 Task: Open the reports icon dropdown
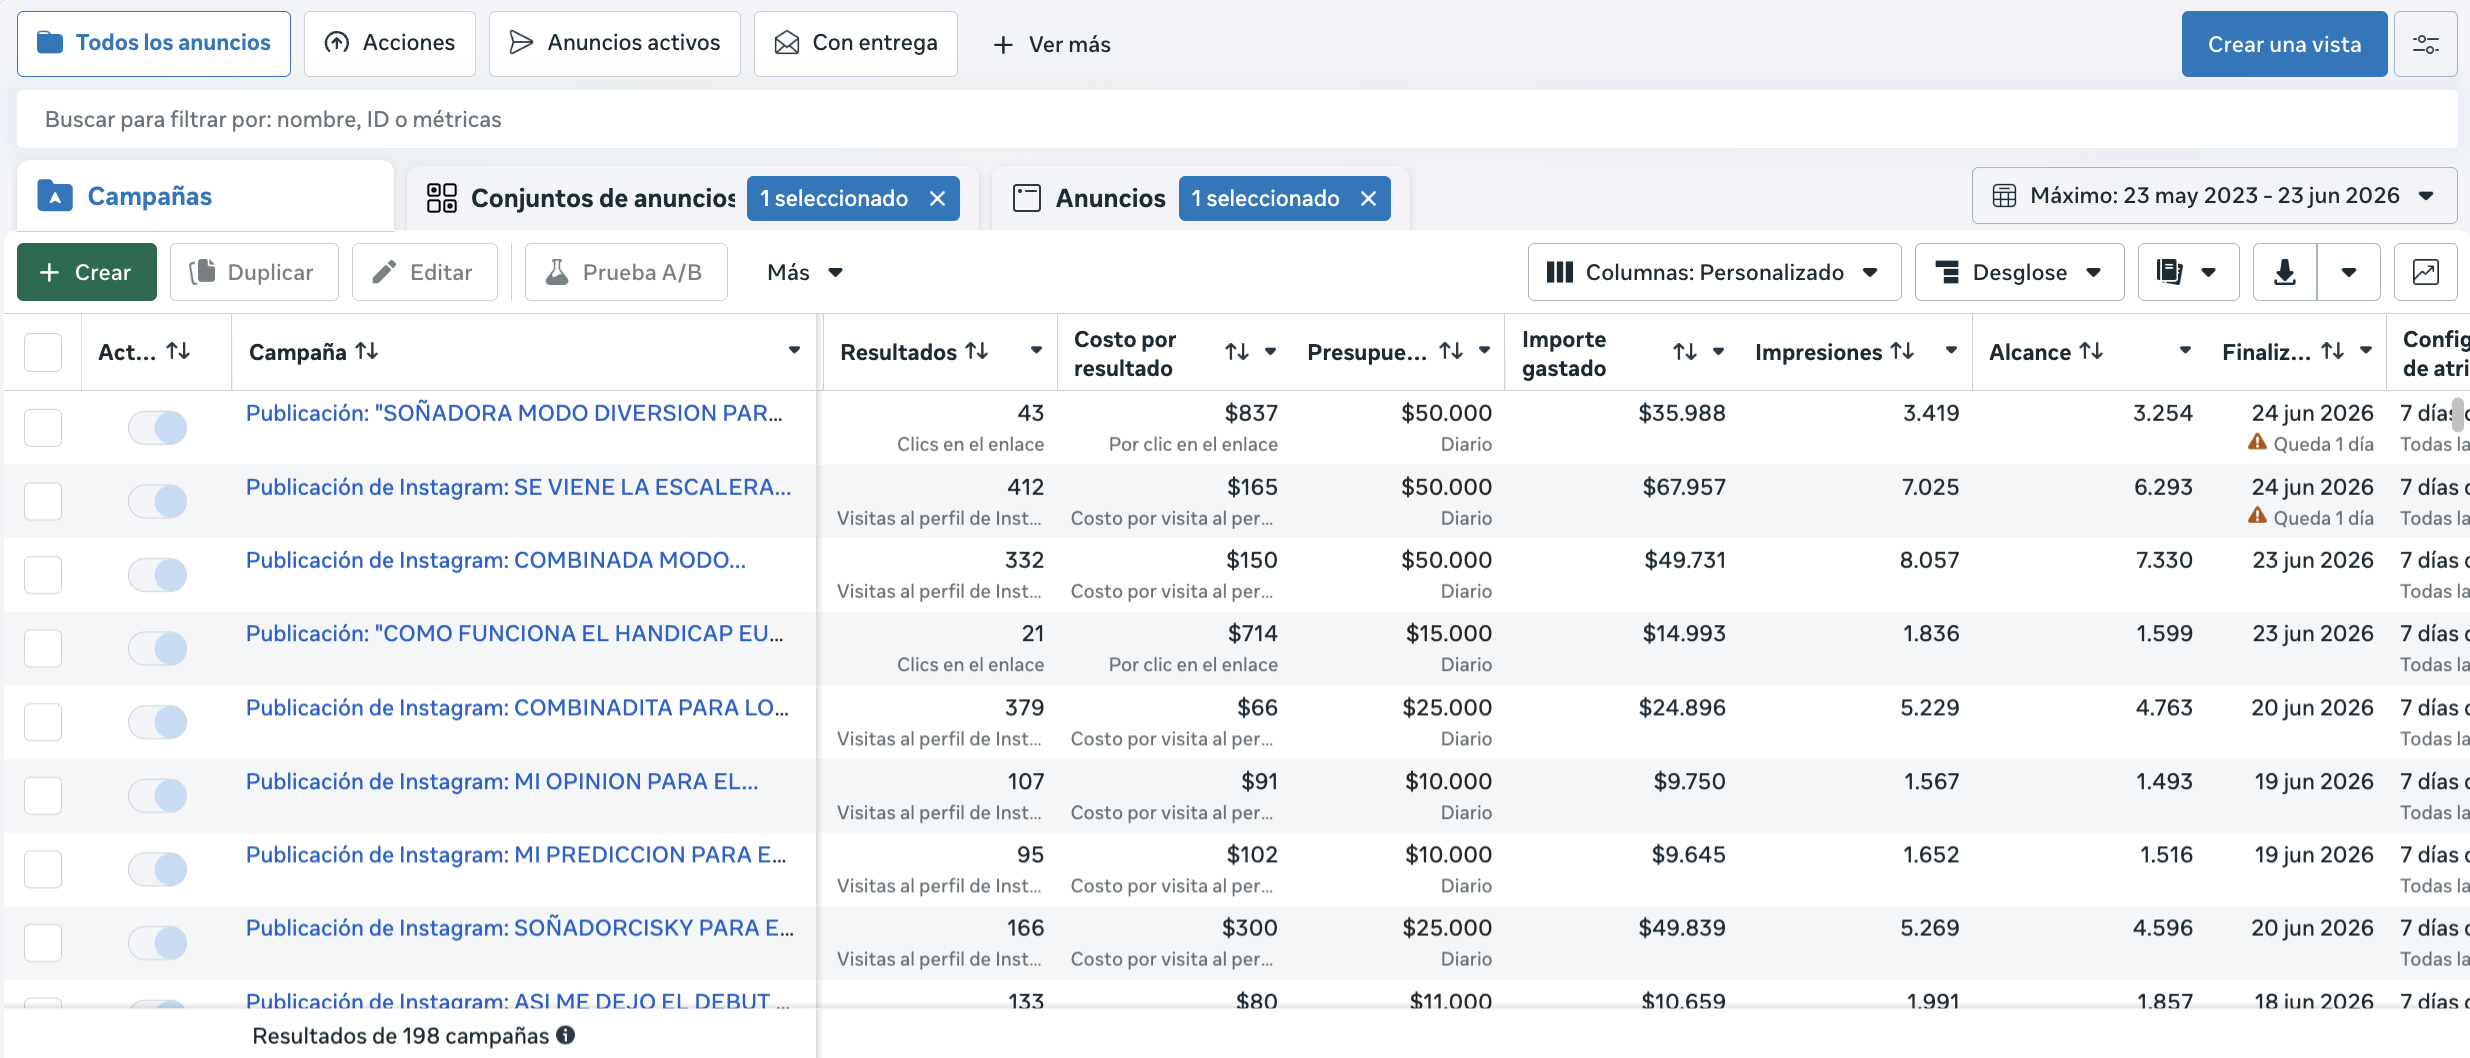(2187, 272)
